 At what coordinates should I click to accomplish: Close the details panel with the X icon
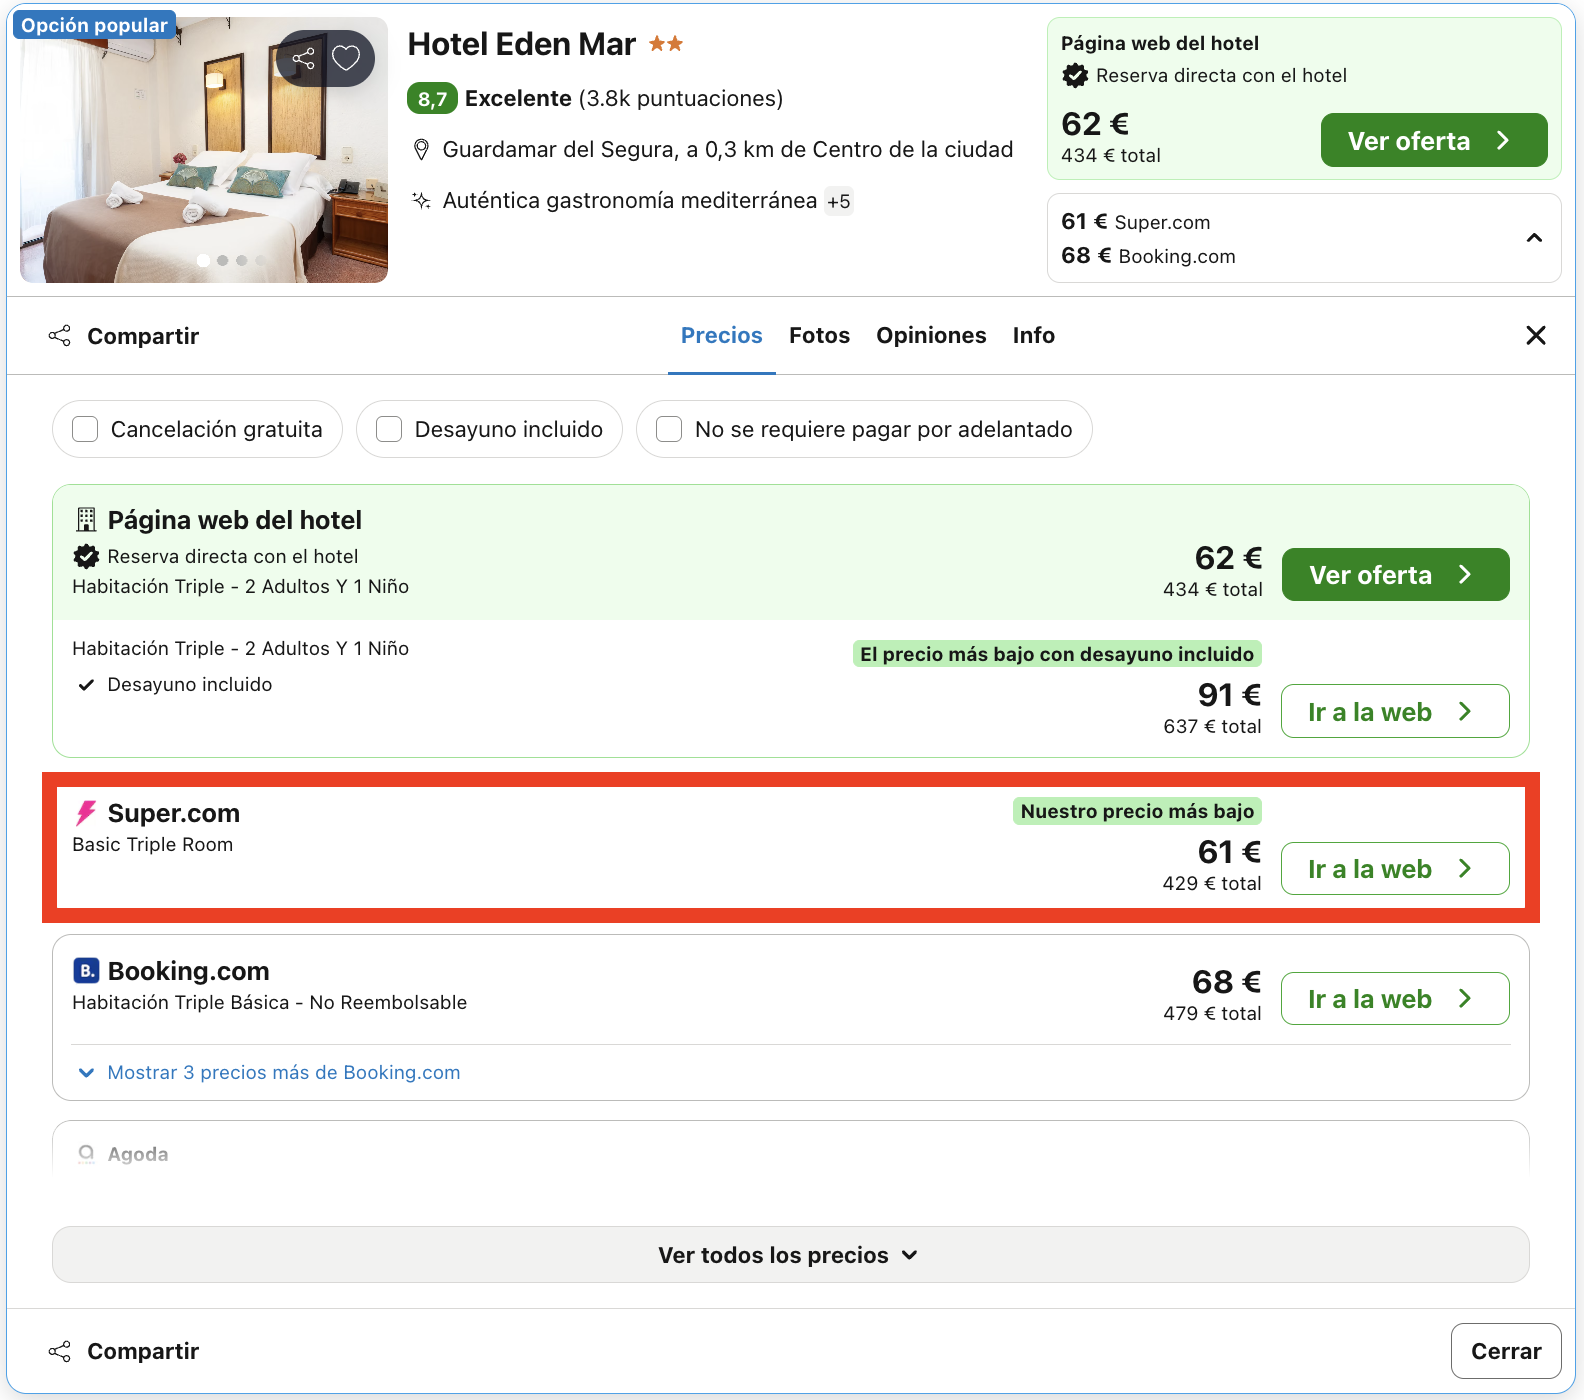click(1536, 335)
